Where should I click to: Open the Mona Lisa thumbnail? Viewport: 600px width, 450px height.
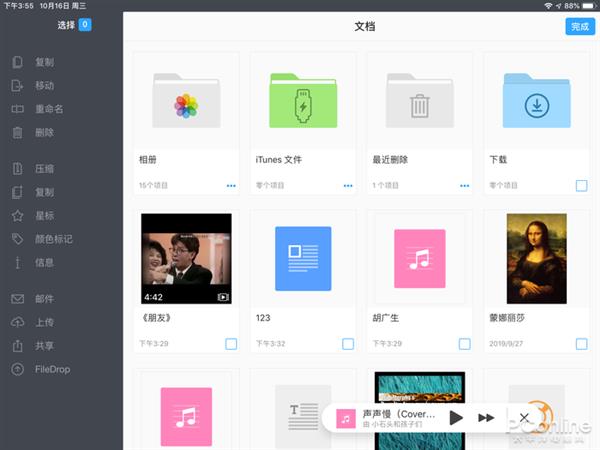(x=536, y=258)
